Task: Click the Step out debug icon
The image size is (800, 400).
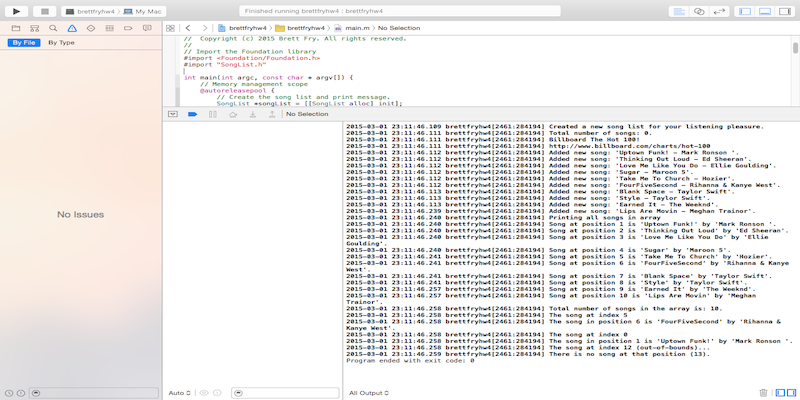Action: pyautogui.click(x=272, y=114)
